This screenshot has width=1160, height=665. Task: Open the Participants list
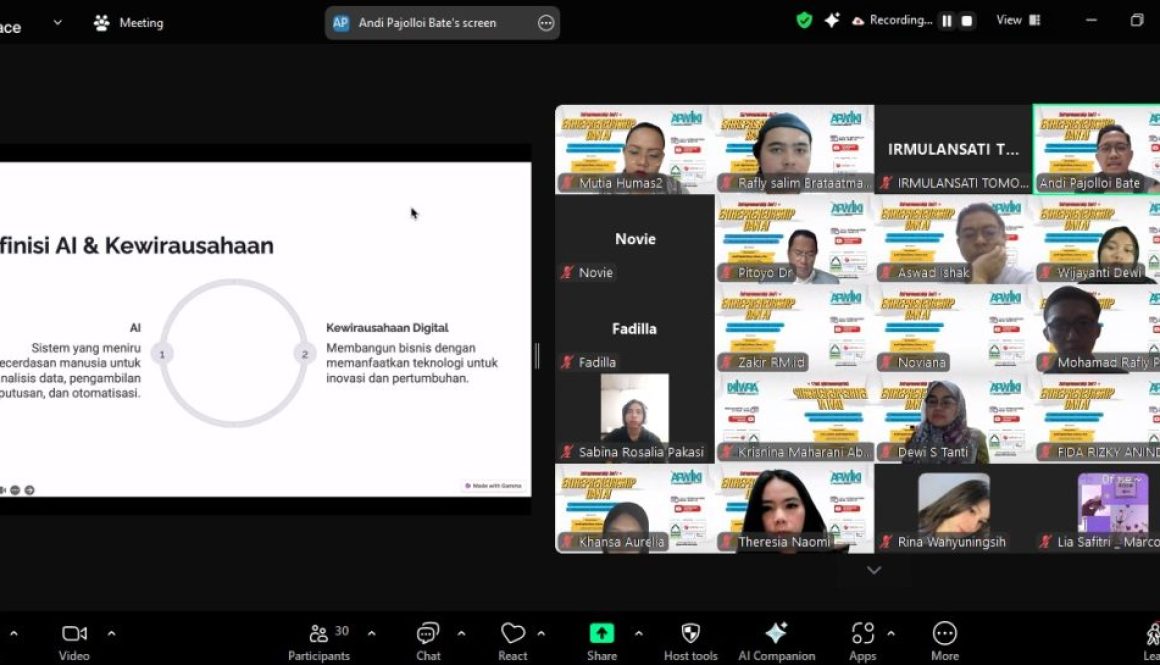(319, 640)
